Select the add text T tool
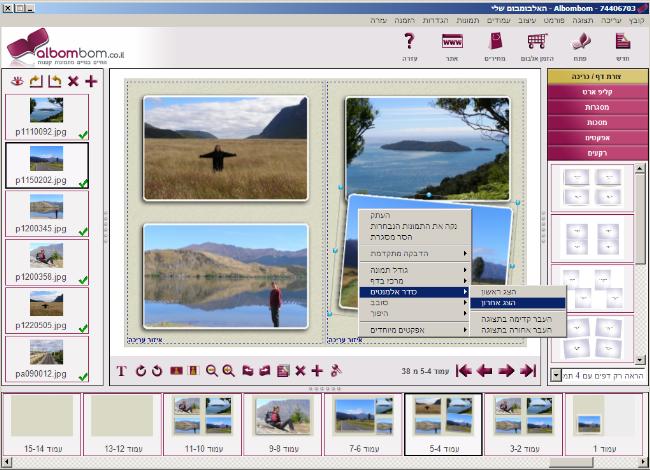The width and height of the screenshot is (650, 470). pos(121,371)
